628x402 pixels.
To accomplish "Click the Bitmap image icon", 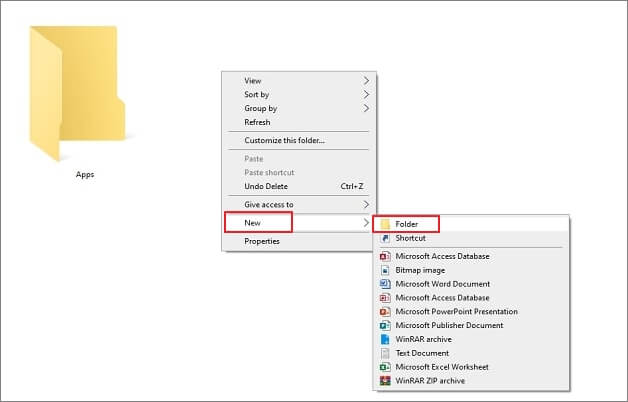I will (x=385, y=270).
